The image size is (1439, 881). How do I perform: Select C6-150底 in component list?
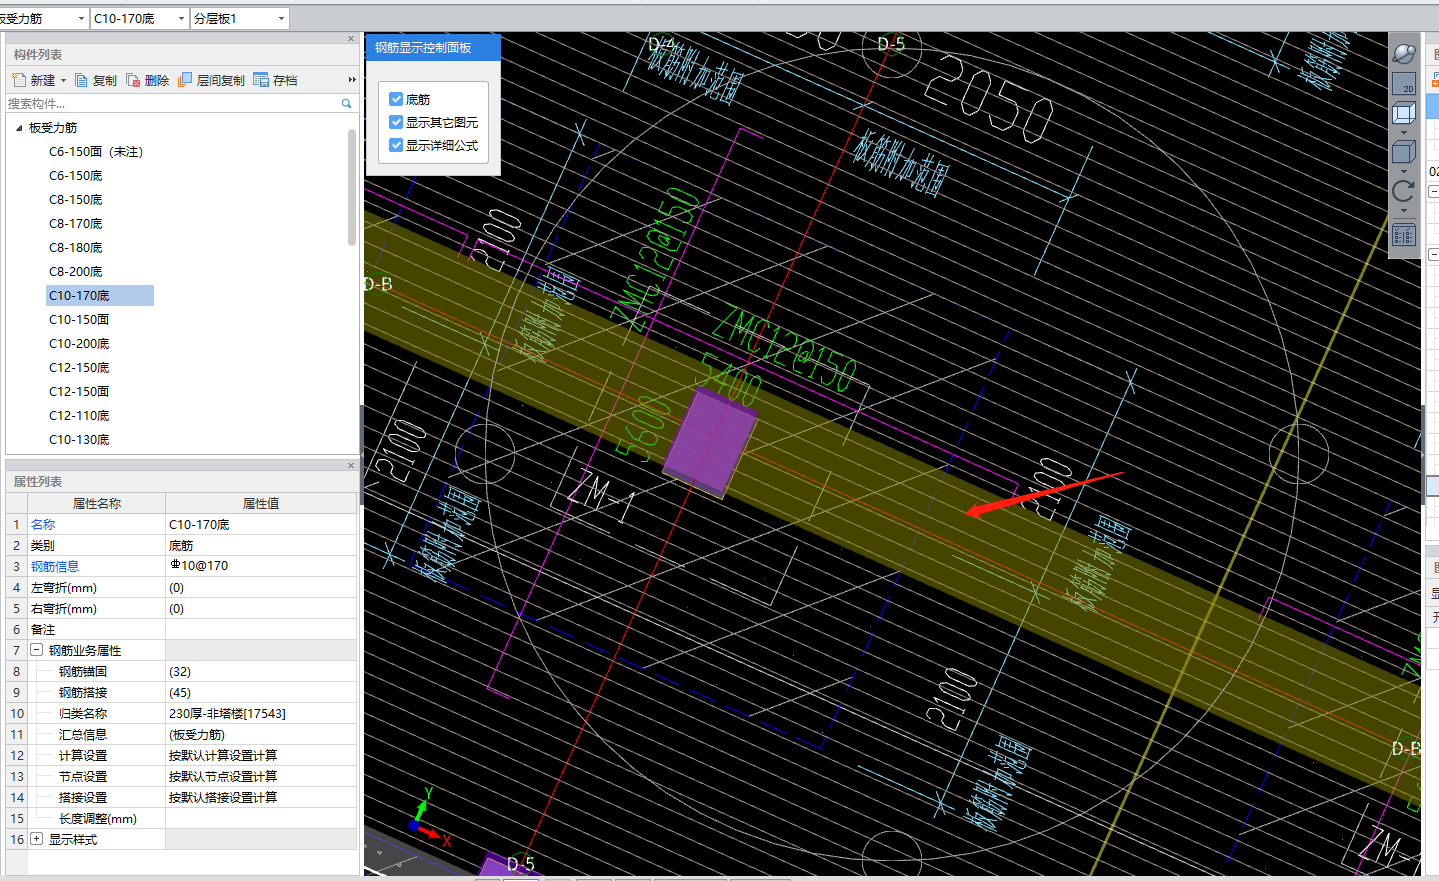76,176
